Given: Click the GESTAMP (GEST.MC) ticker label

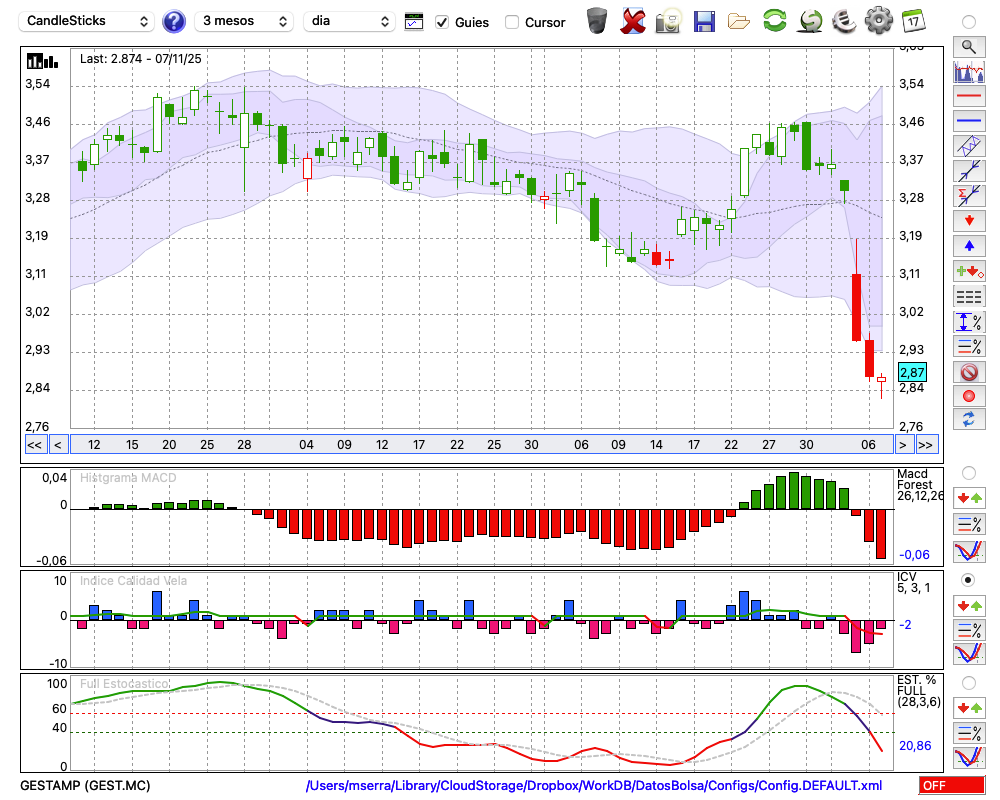Looking at the screenshot, I should click(x=85, y=785).
